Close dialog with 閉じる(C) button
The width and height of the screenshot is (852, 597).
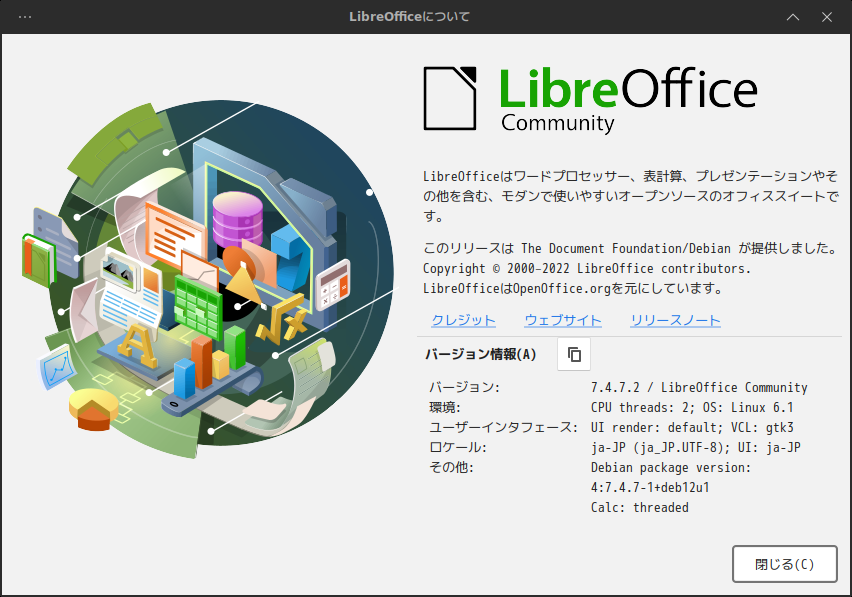(785, 564)
